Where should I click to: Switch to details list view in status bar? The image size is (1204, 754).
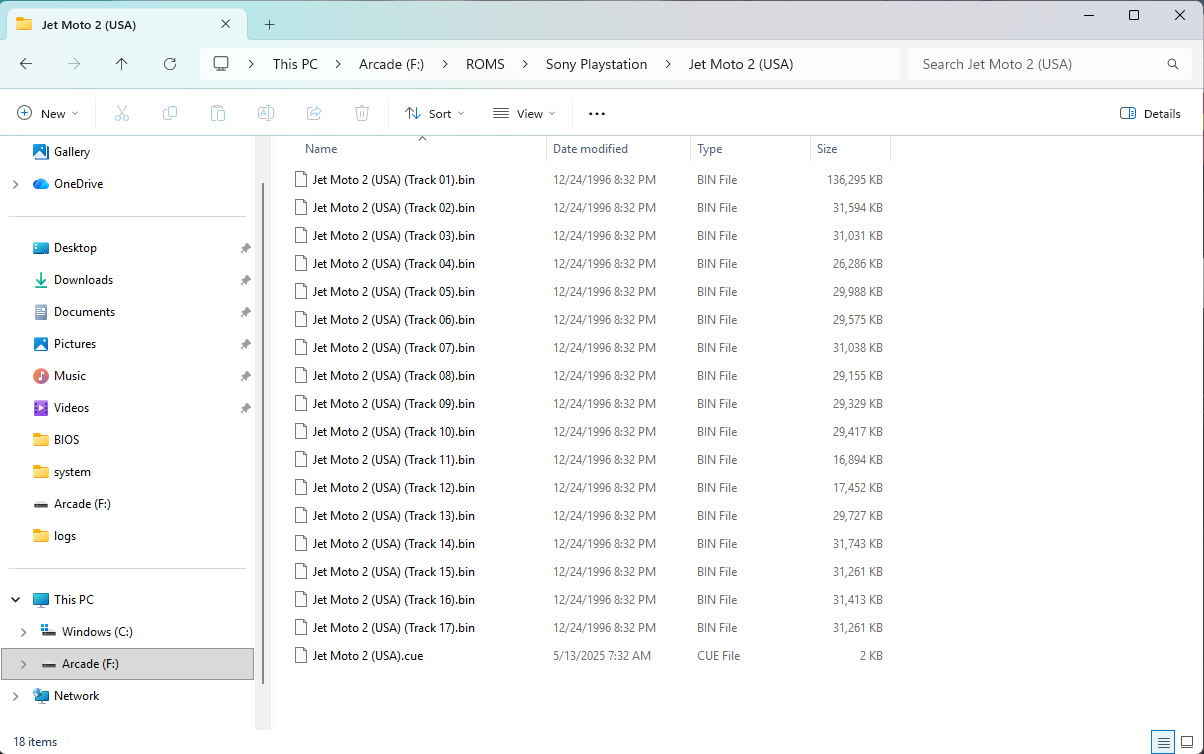tap(1162, 742)
